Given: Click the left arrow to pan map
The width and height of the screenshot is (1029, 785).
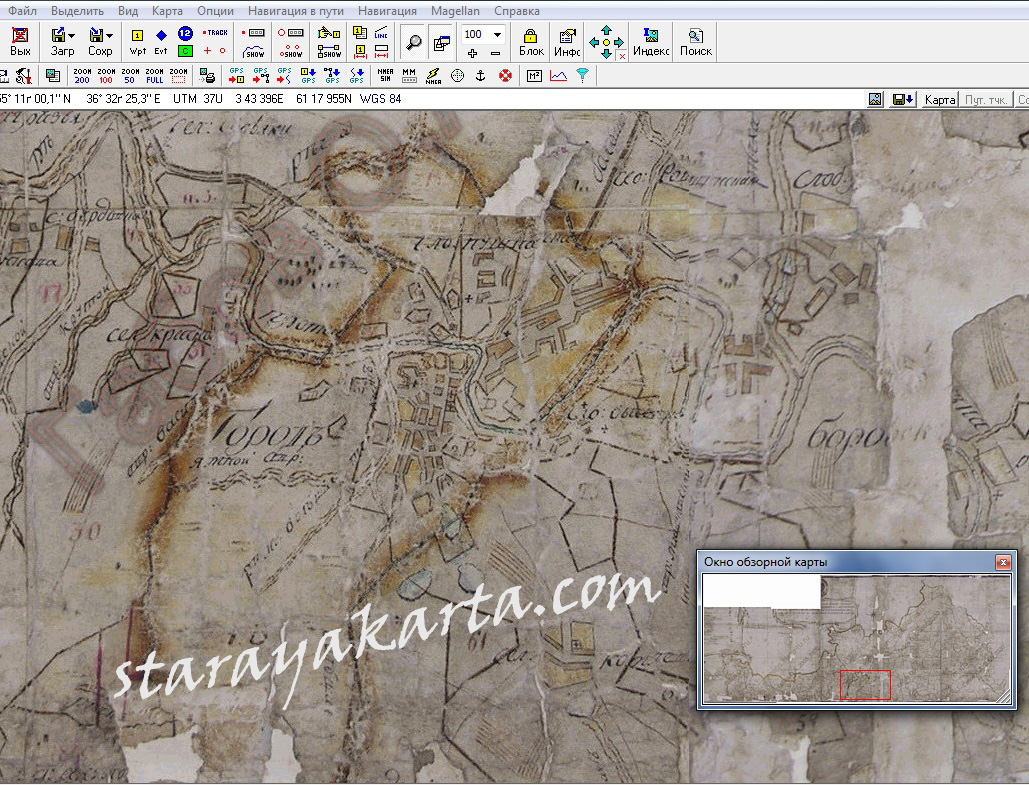Looking at the screenshot, I should (x=594, y=42).
